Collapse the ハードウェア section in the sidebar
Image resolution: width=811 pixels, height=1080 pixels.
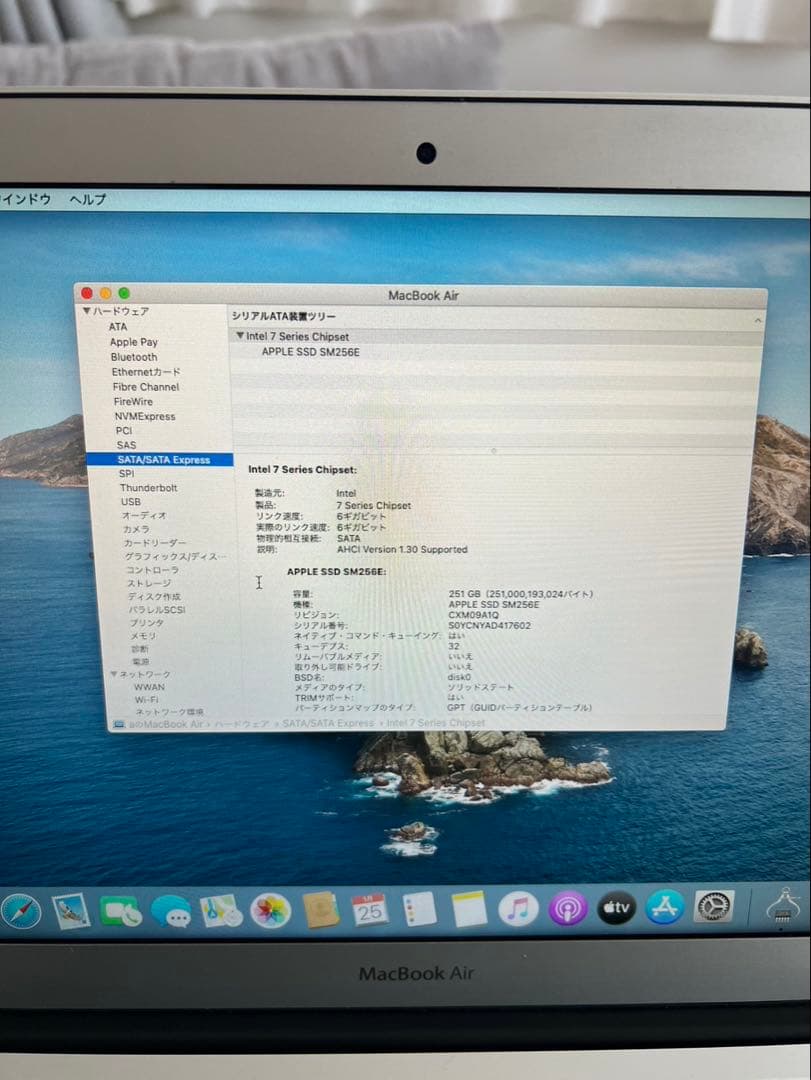[x=88, y=310]
